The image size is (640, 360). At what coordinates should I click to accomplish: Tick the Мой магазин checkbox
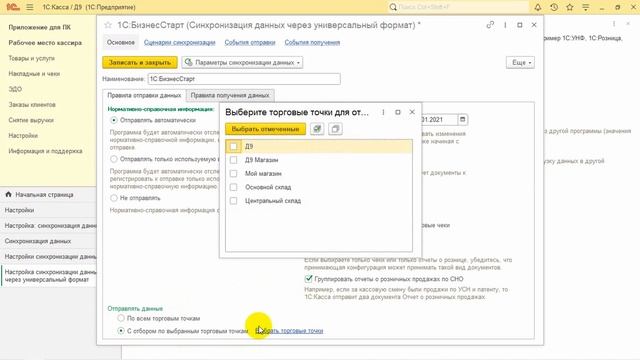click(233, 173)
